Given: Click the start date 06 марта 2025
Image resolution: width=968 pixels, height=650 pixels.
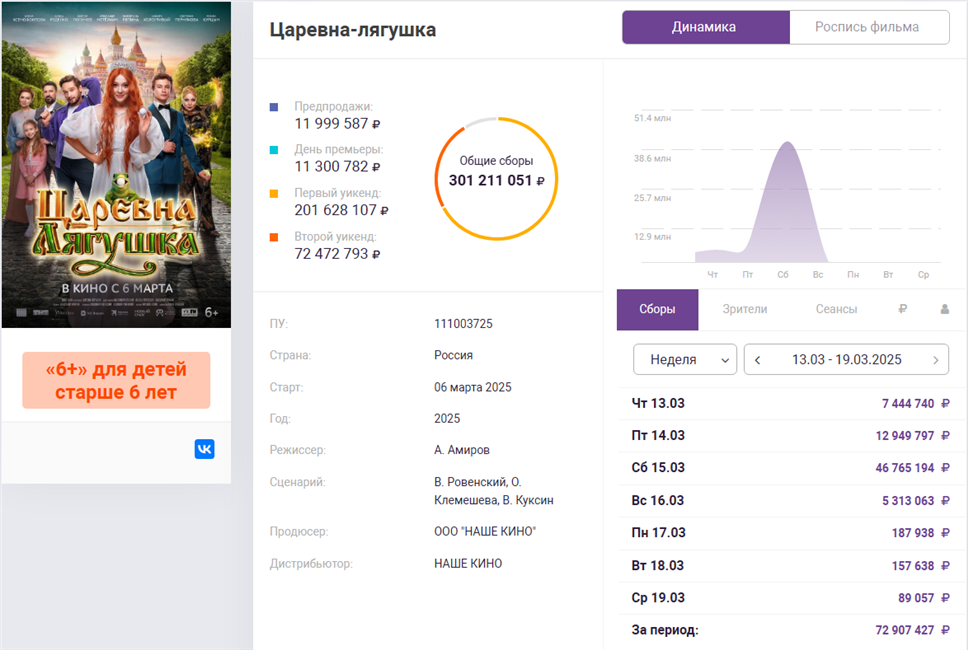Looking at the screenshot, I should click(x=472, y=388).
